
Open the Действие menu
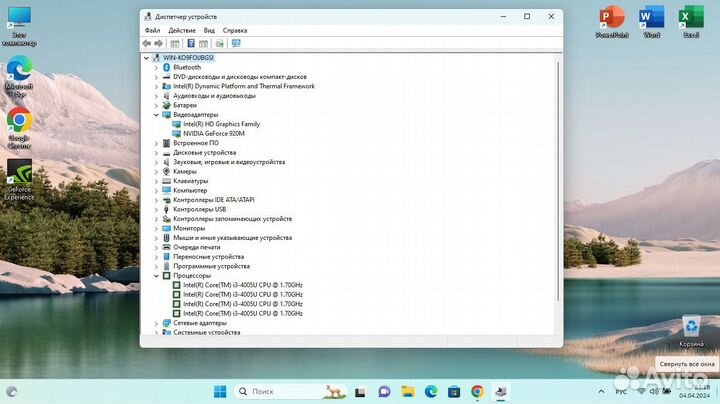click(x=182, y=30)
